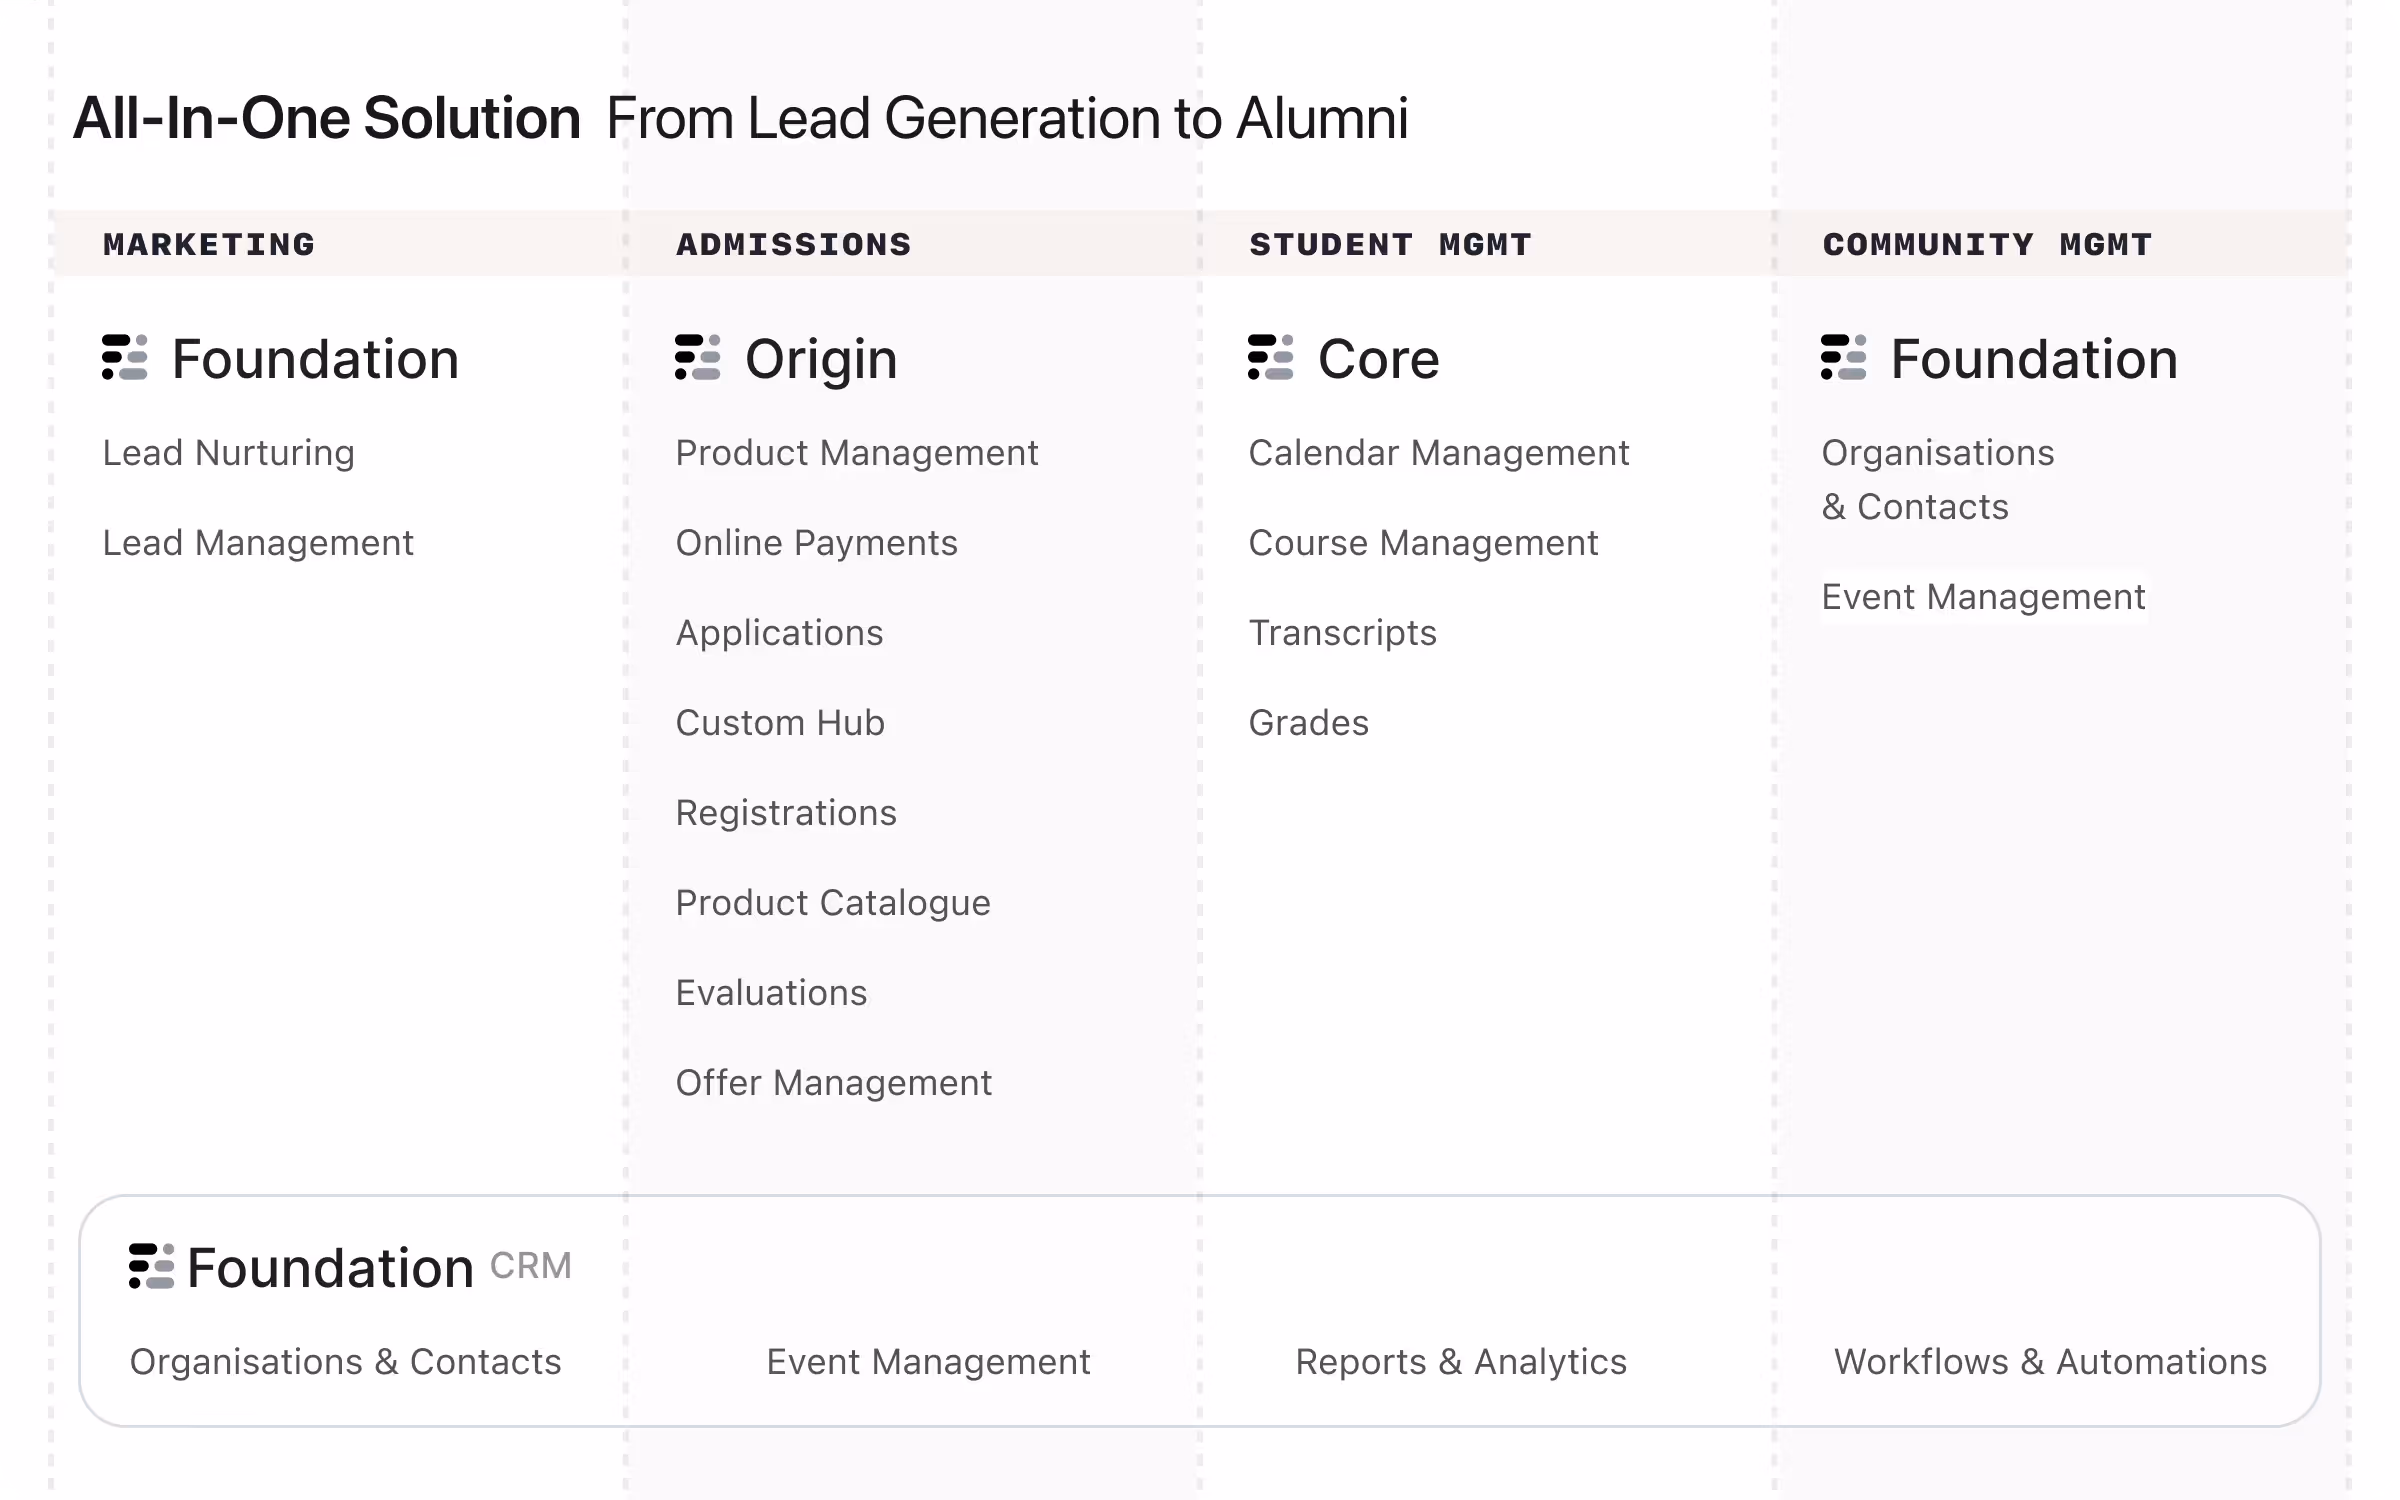Image resolution: width=2400 pixels, height=1500 pixels.
Task: Select the Offer Management link
Action: pyautogui.click(x=833, y=1083)
